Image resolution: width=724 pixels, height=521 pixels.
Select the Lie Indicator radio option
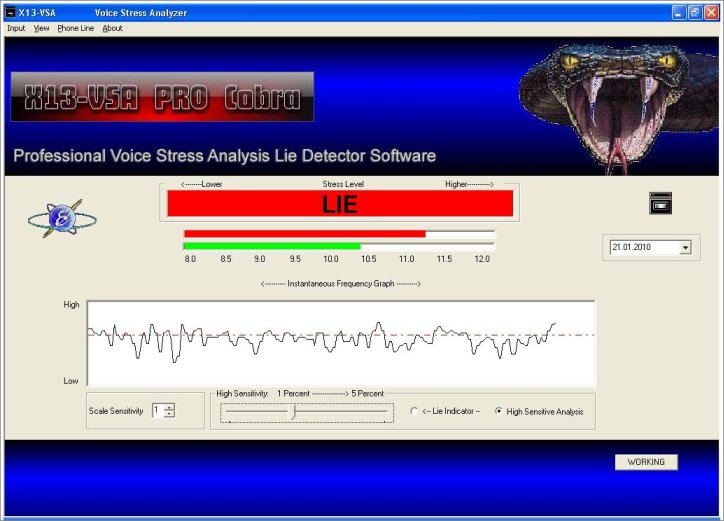415,411
